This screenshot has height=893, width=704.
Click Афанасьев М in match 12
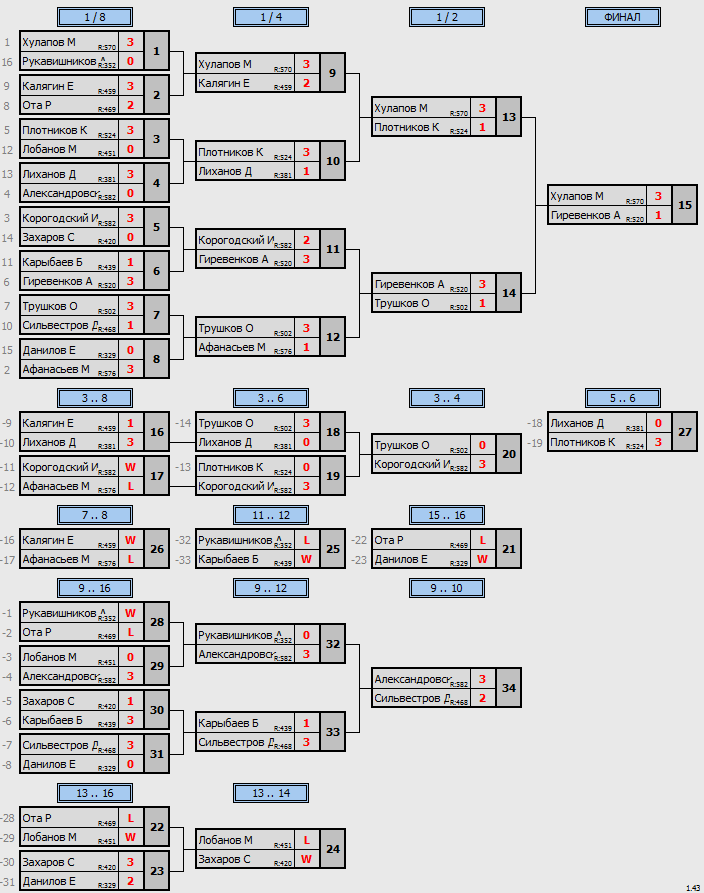(x=232, y=347)
